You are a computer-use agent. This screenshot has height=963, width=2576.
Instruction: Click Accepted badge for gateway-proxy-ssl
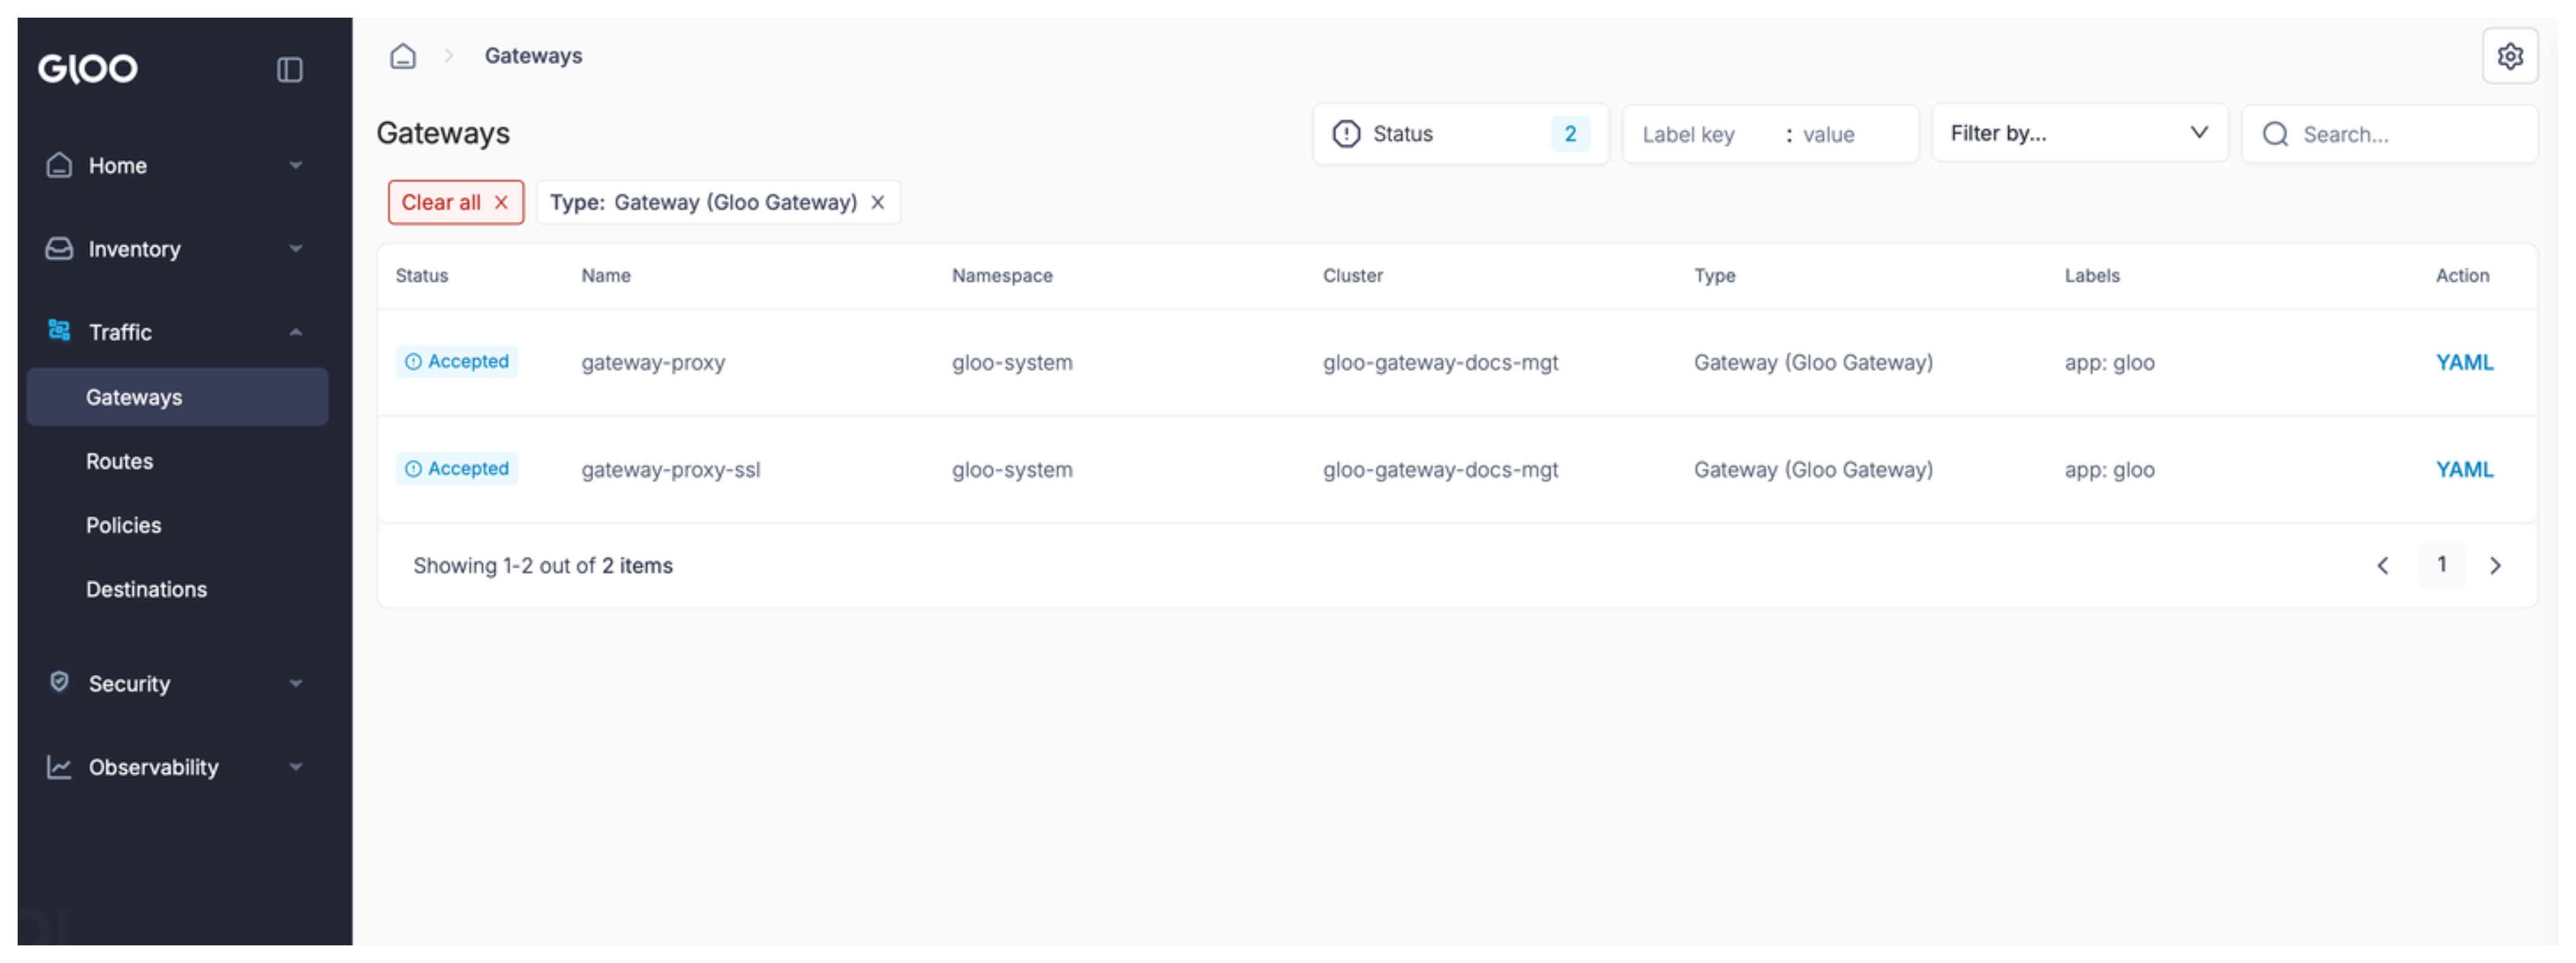point(456,468)
